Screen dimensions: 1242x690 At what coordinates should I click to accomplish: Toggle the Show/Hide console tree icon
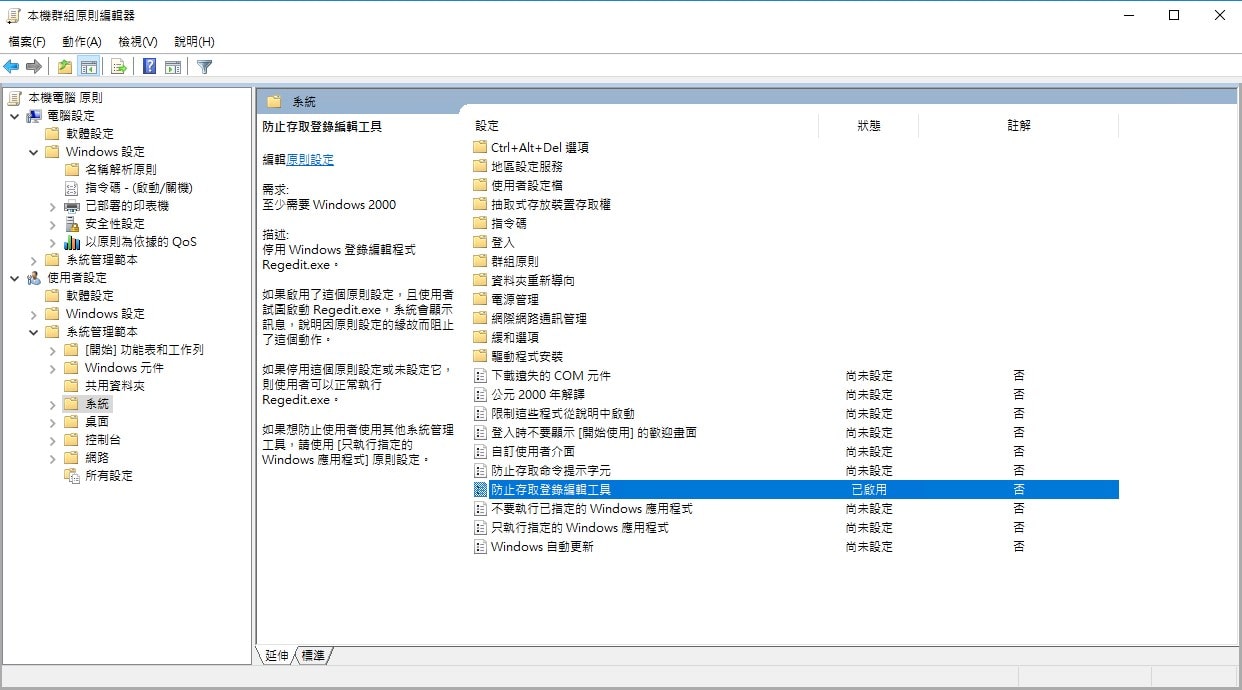[x=89, y=67]
